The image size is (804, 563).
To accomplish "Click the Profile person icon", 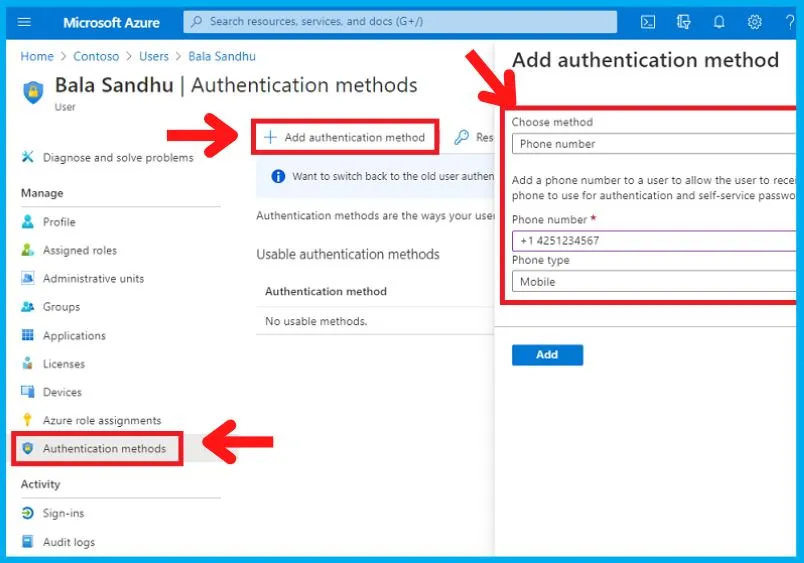I will click(28, 222).
